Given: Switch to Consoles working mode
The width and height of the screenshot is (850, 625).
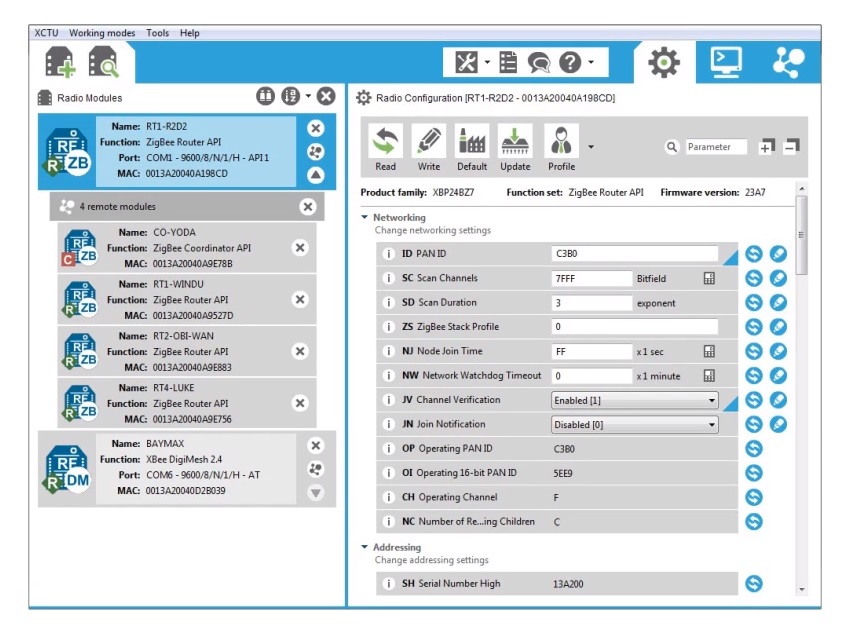Looking at the screenshot, I should pyautogui.click(x=726, y=62).
